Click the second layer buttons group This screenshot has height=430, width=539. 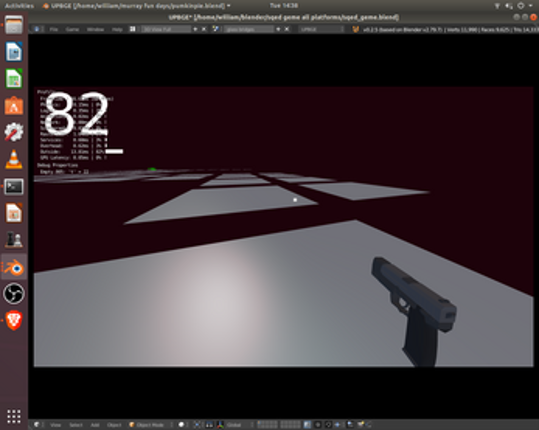(290, 425)
